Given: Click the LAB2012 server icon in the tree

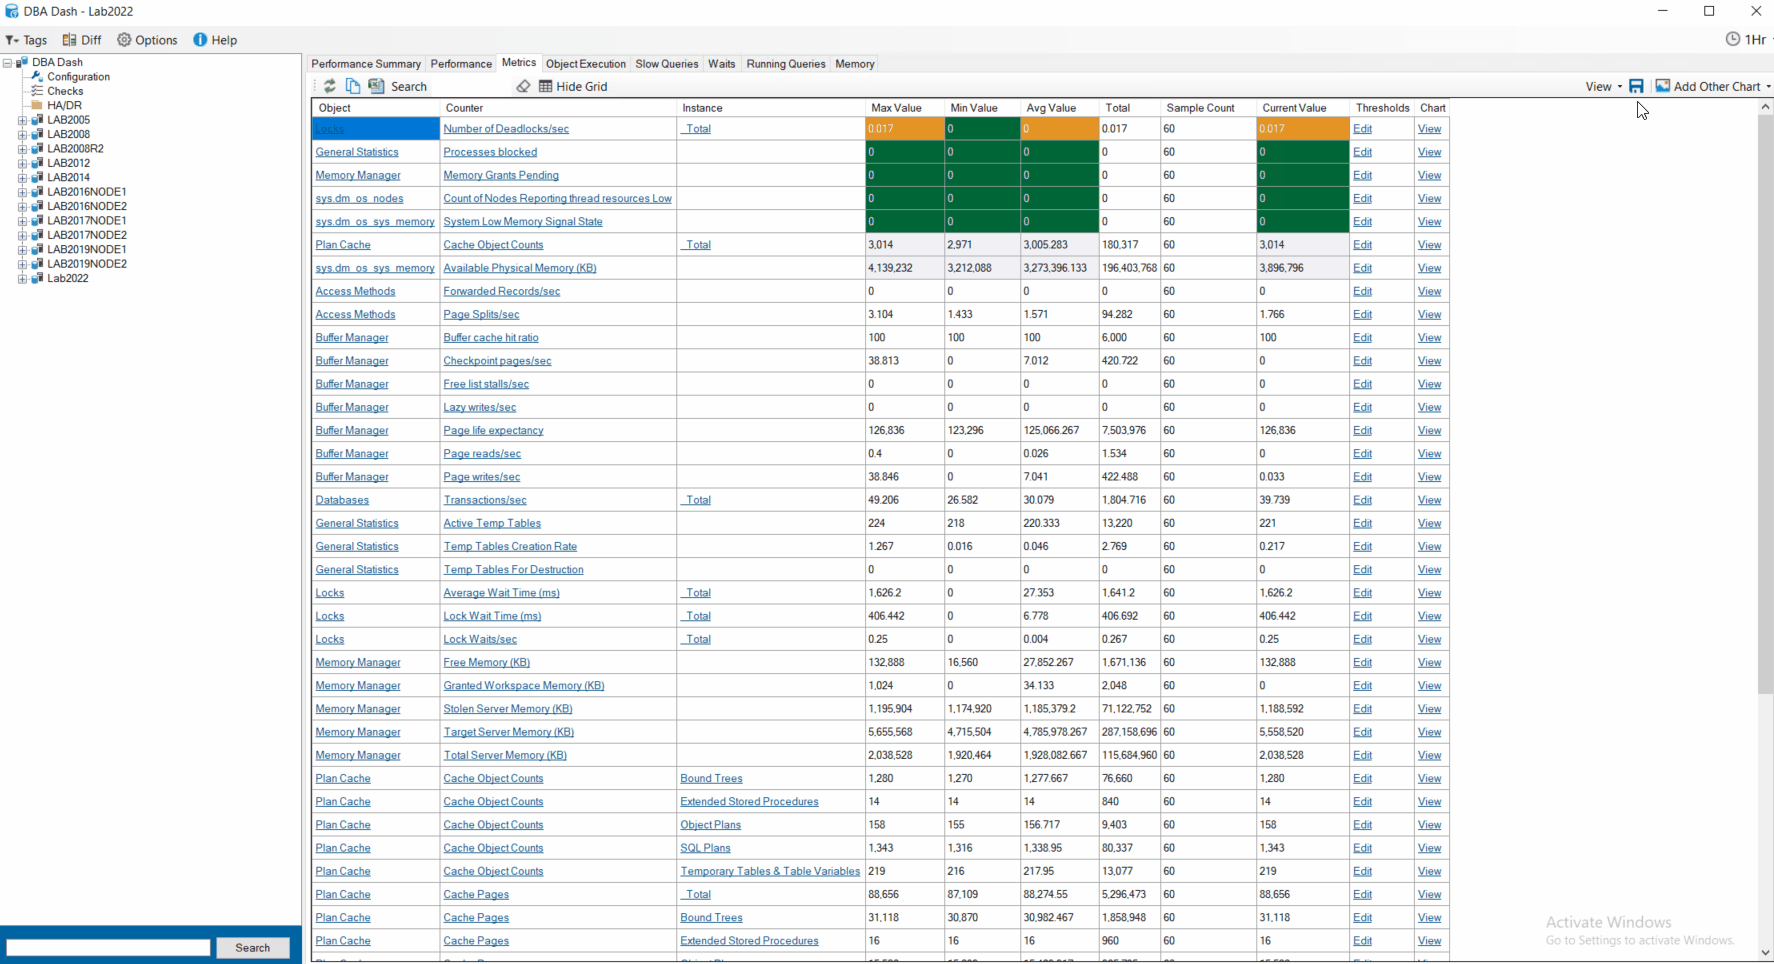Looking at the screenshot, I should 37,163.
